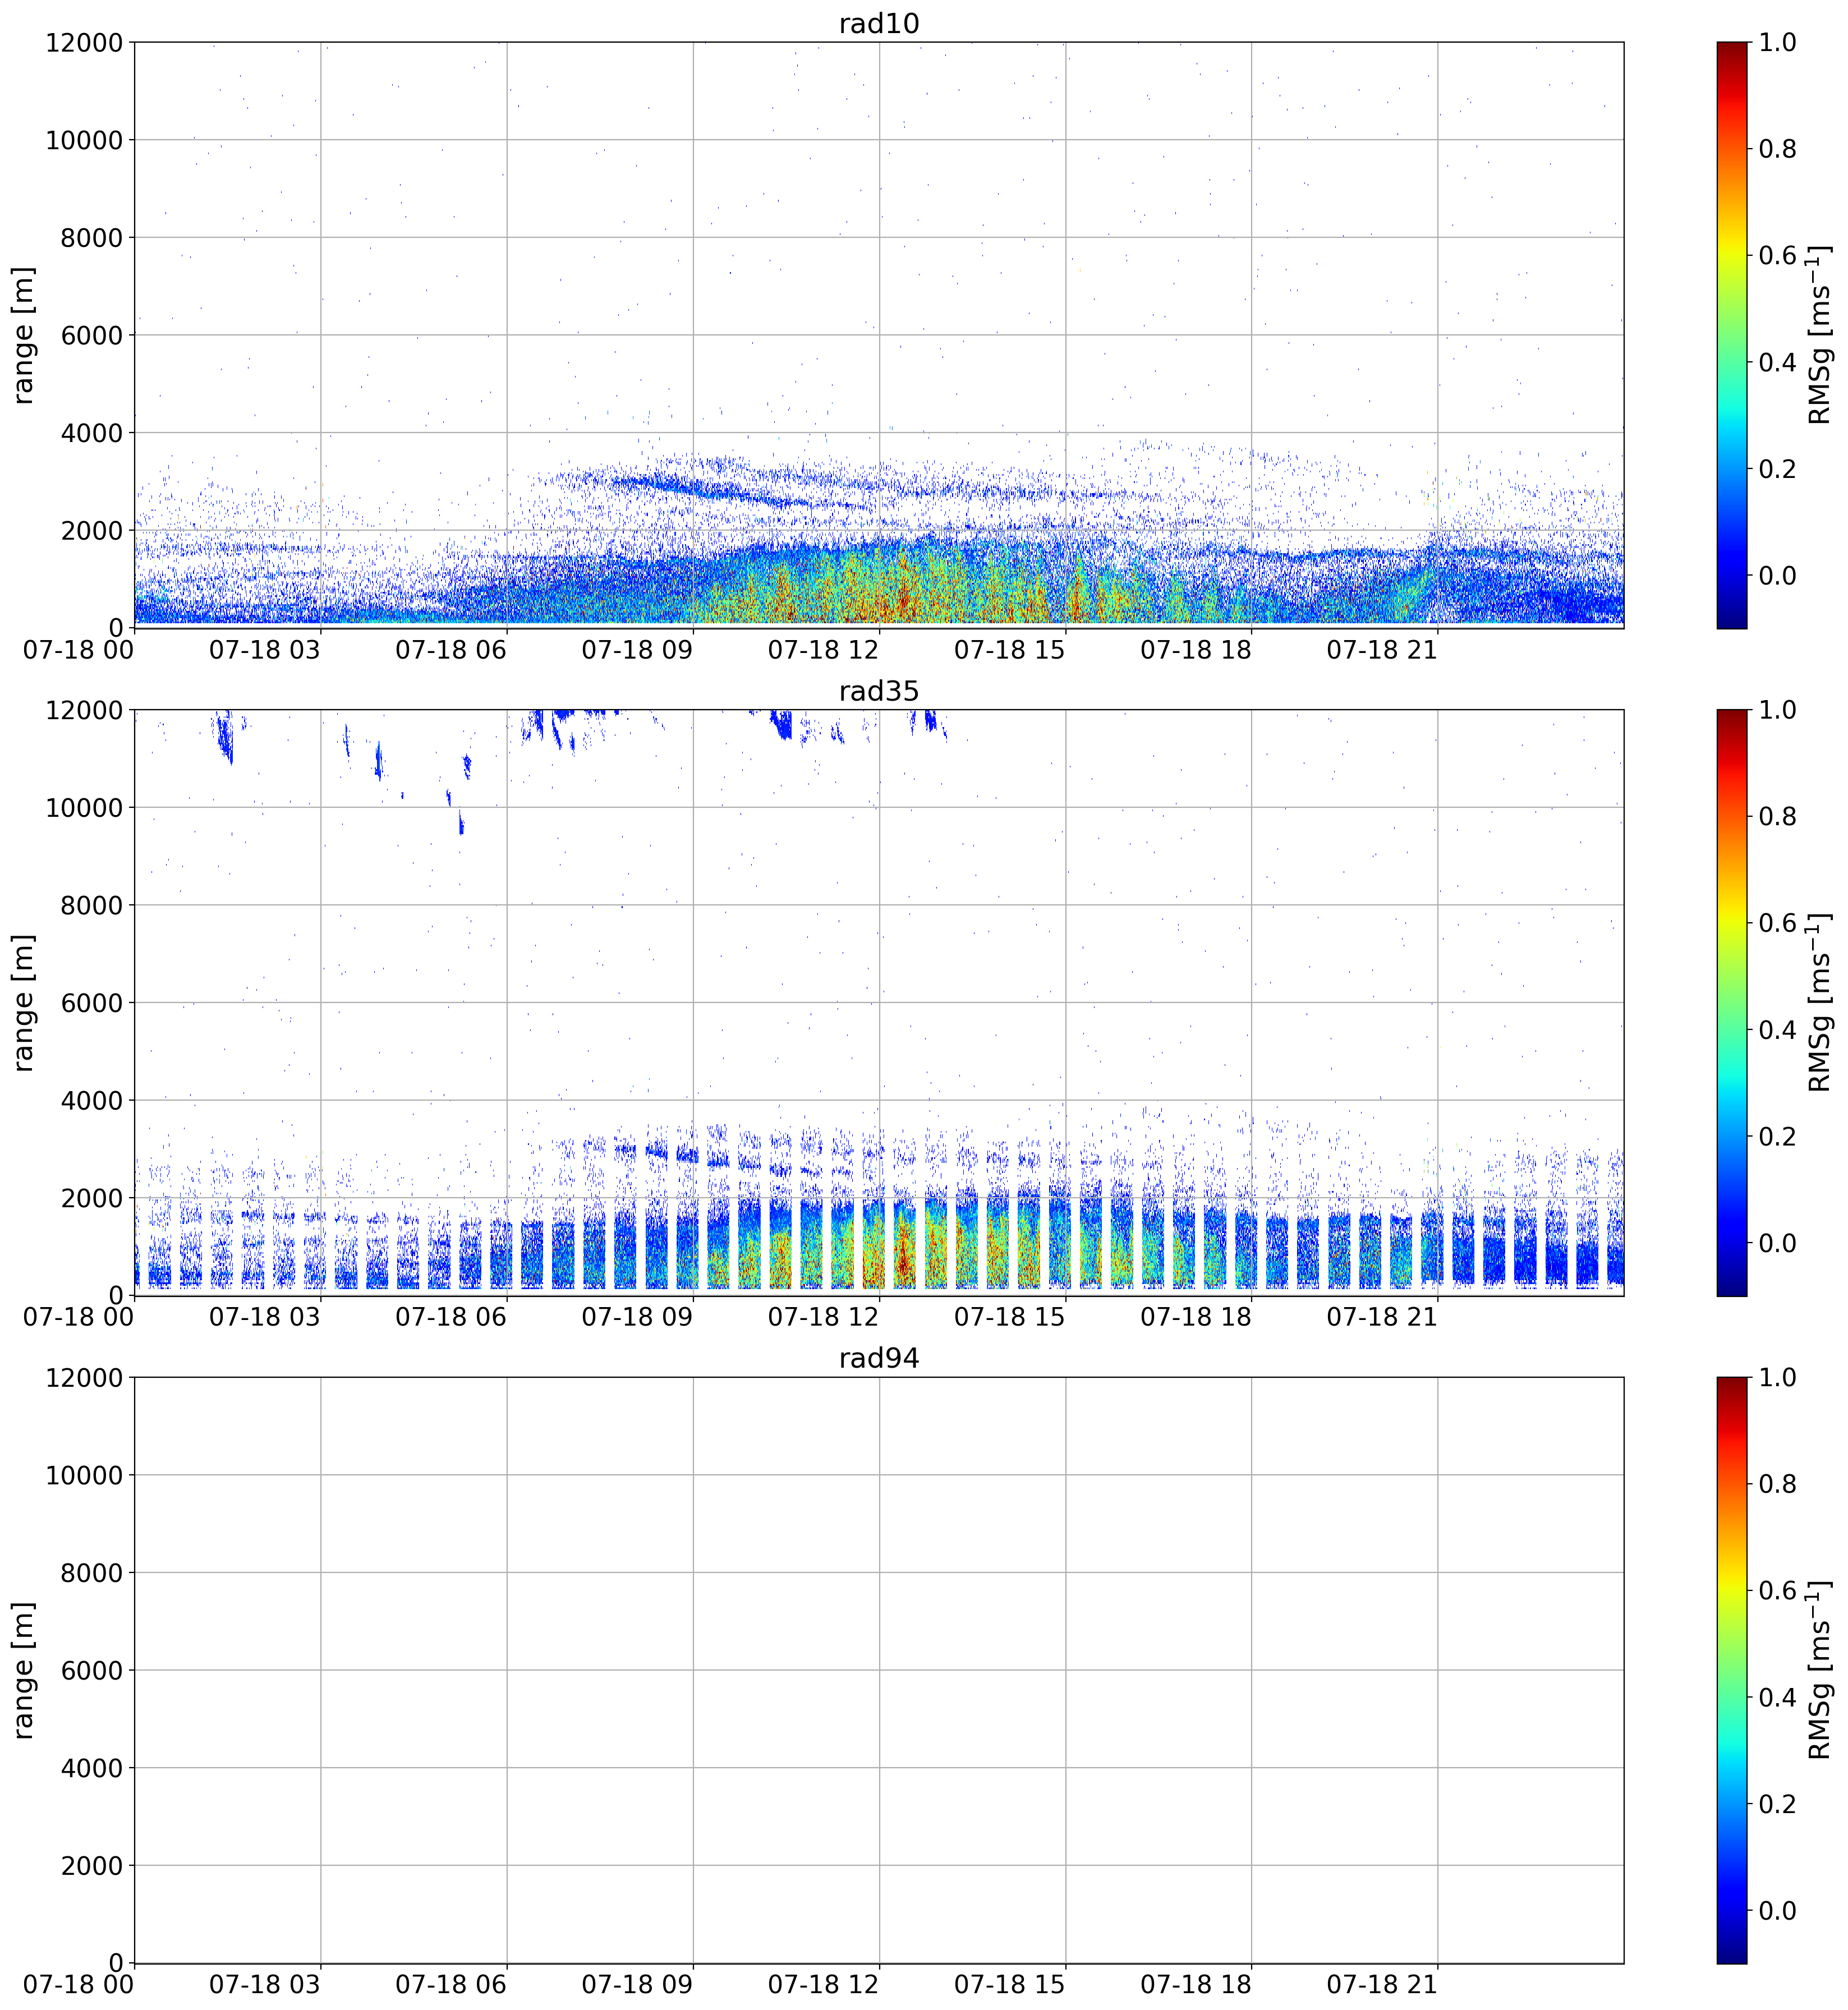Click the RMSg label beside rad94 colorbar
The height and width of the screenshot is (2010, 1848).
(1820, 1670)
